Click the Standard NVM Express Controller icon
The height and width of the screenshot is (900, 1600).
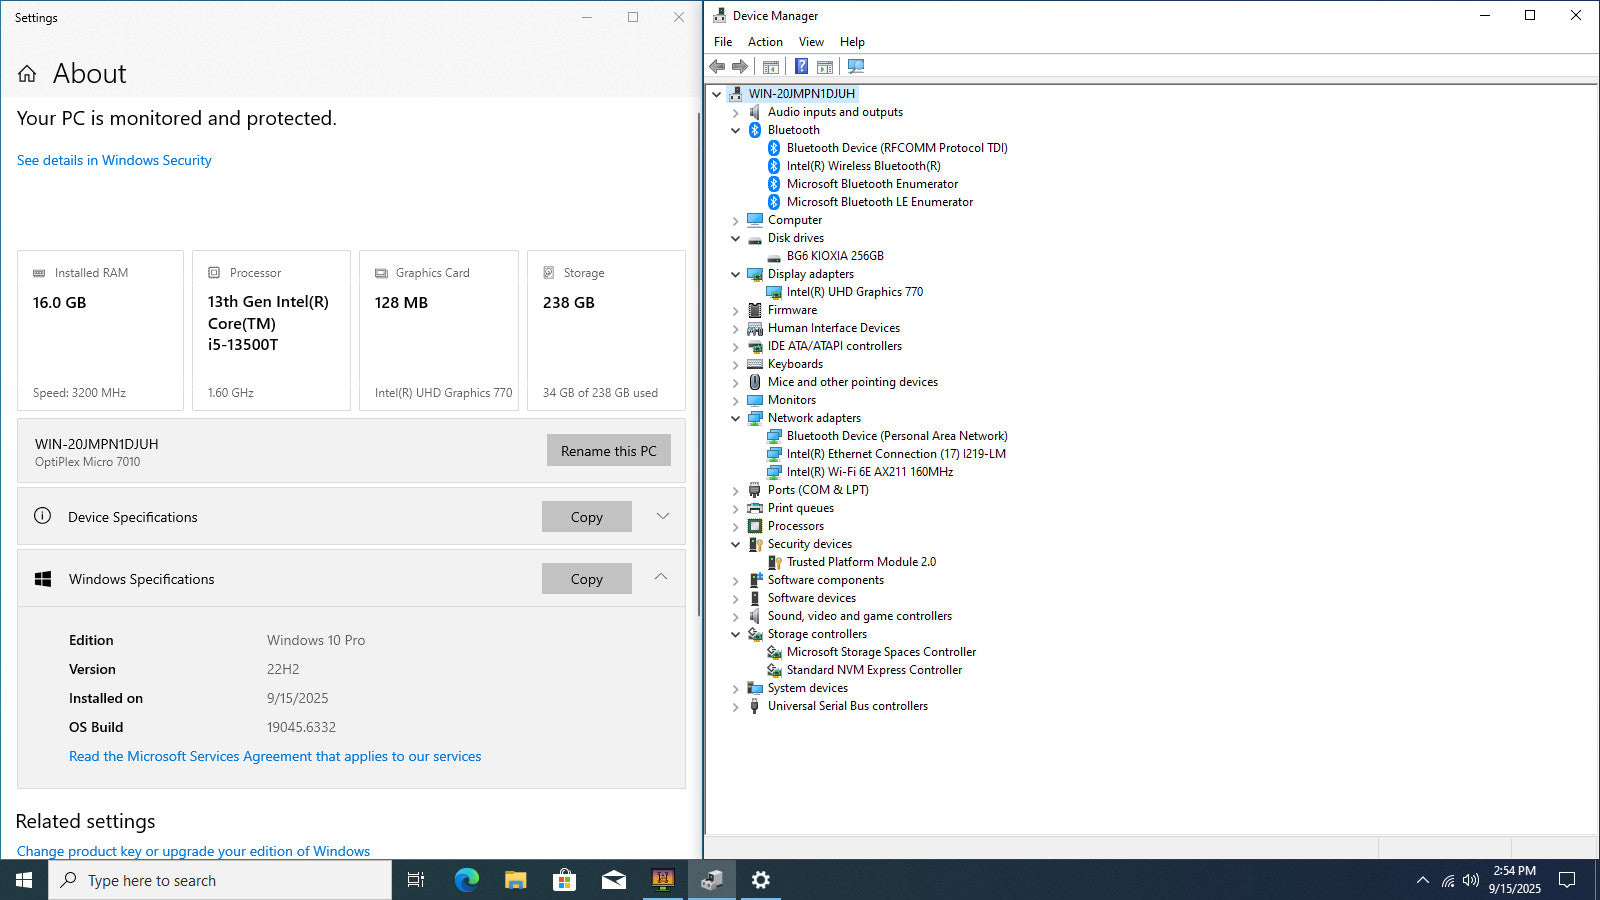pos(773,670)
